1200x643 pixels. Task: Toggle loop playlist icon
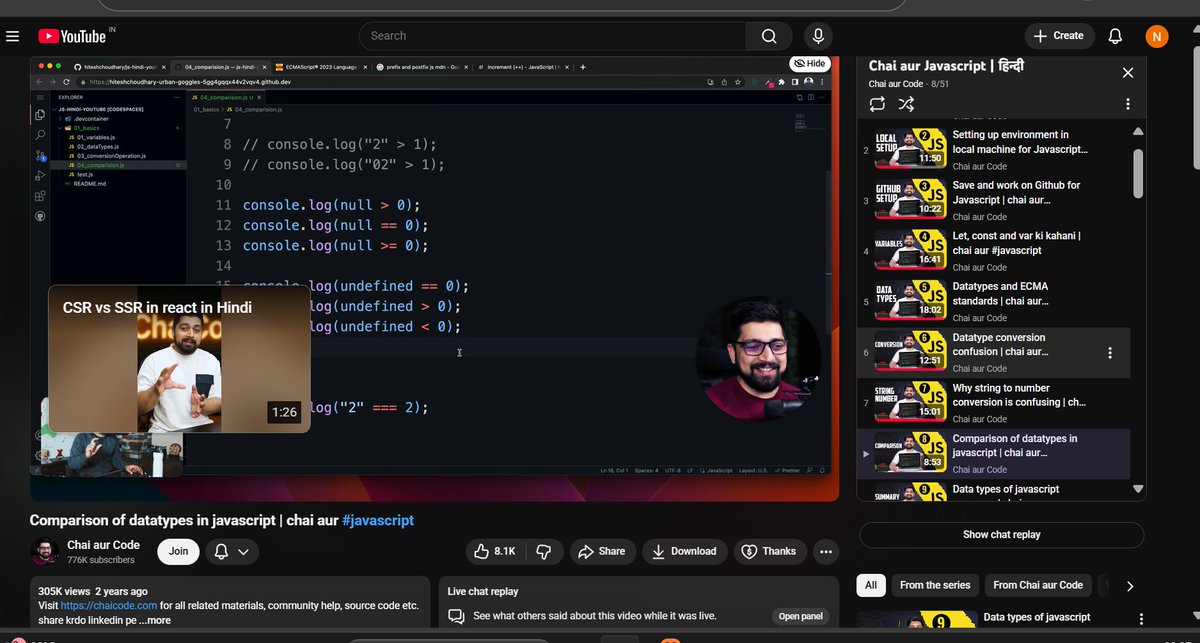coord(877,104)
